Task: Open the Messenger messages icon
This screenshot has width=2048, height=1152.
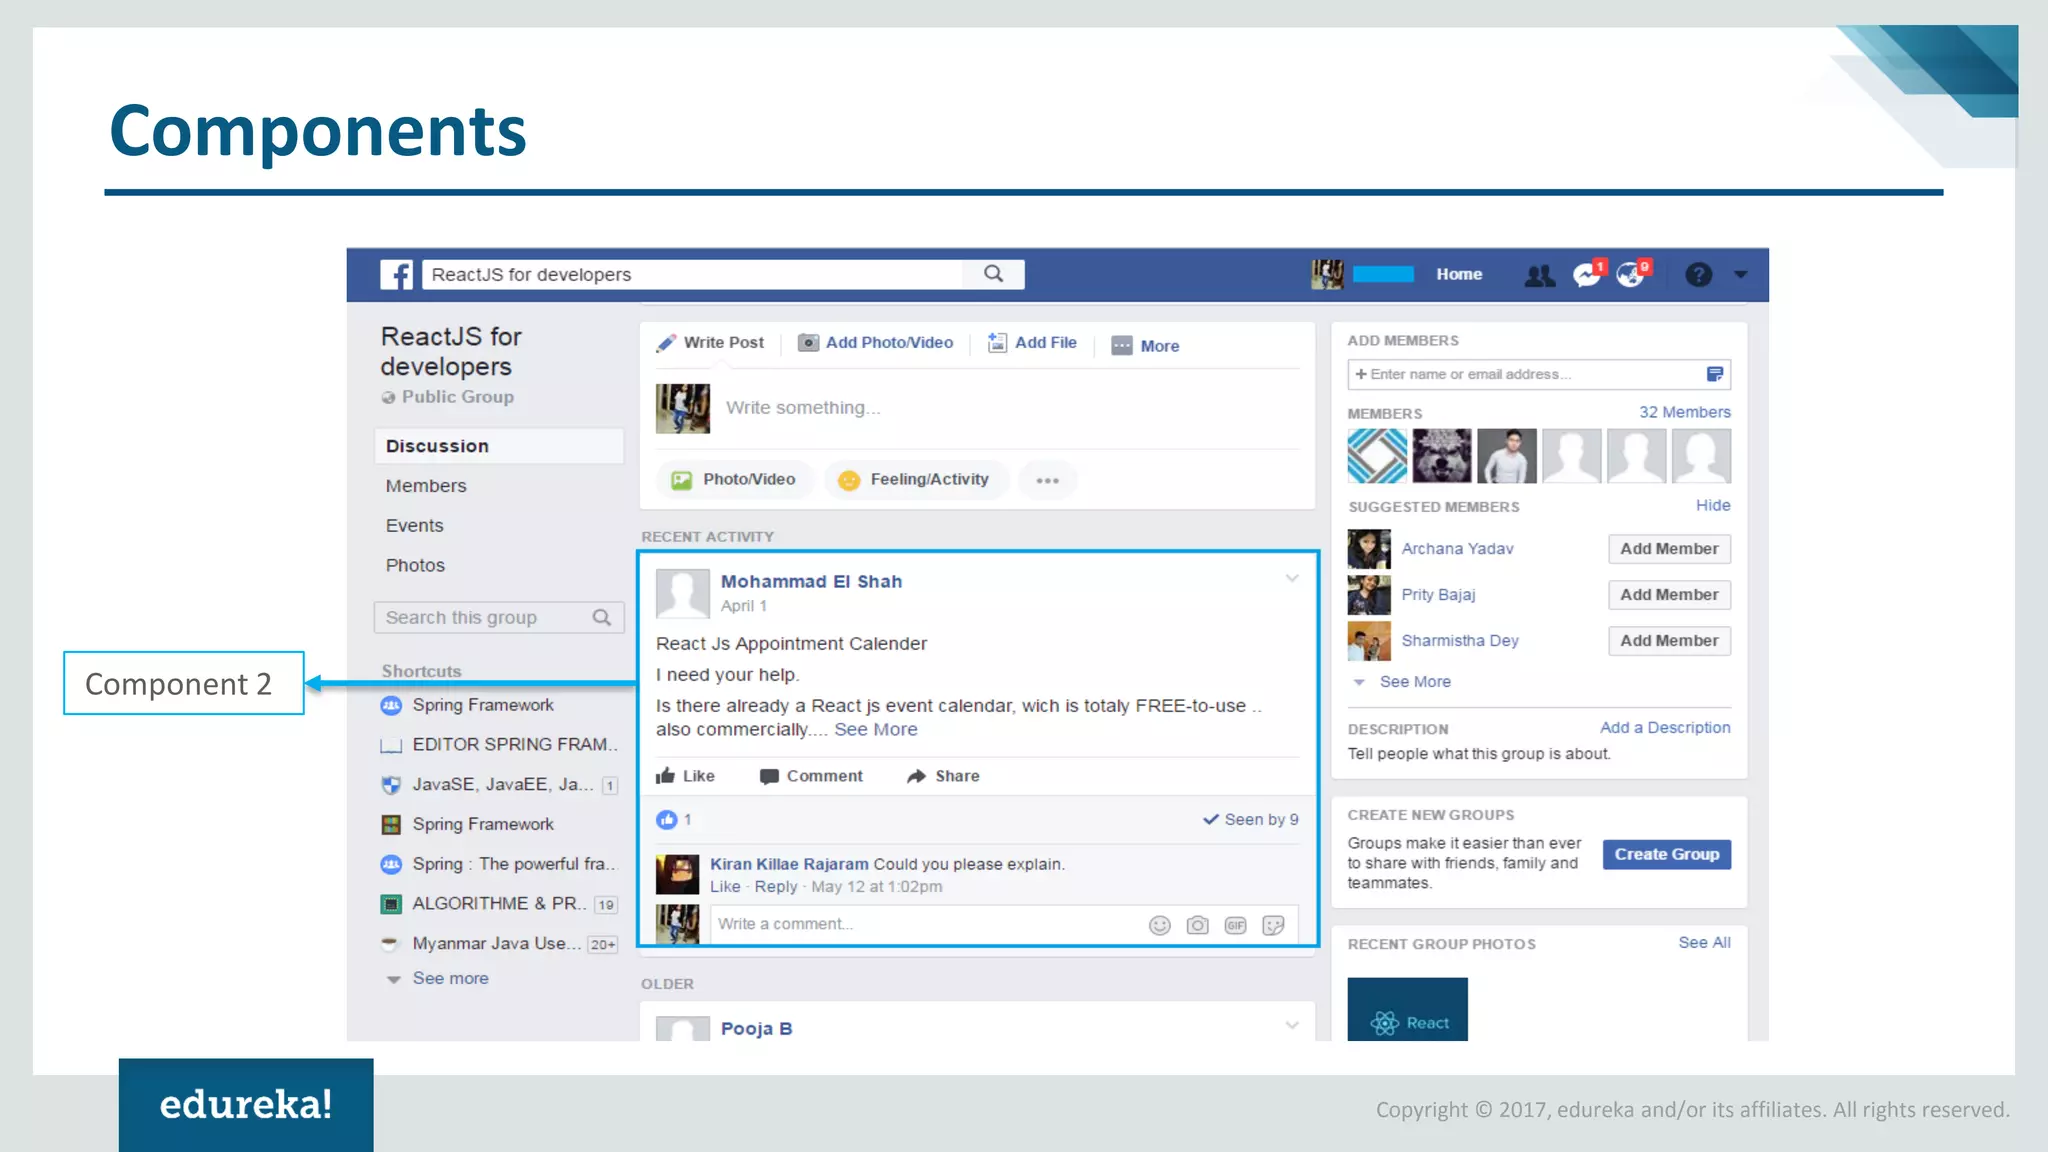Action: coord(1588,274)
